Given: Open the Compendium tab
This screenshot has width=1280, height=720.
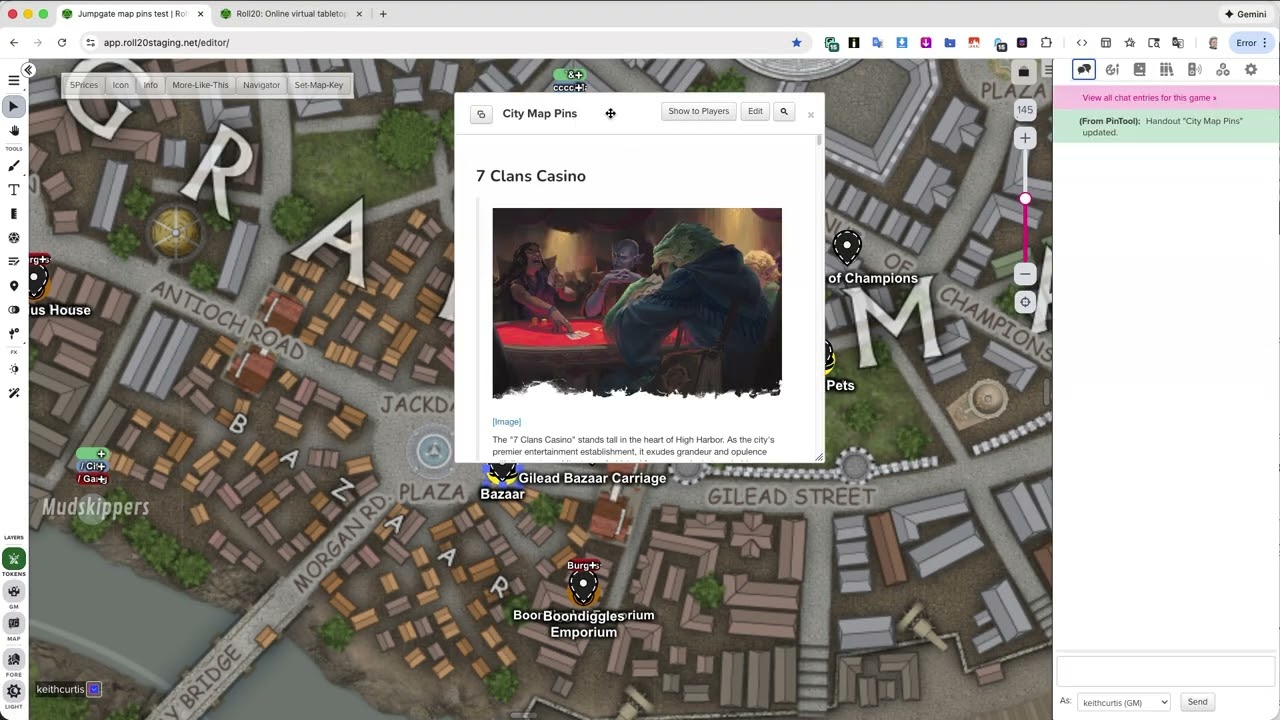Looking at the screenshot, I should tap(1166, 69).
